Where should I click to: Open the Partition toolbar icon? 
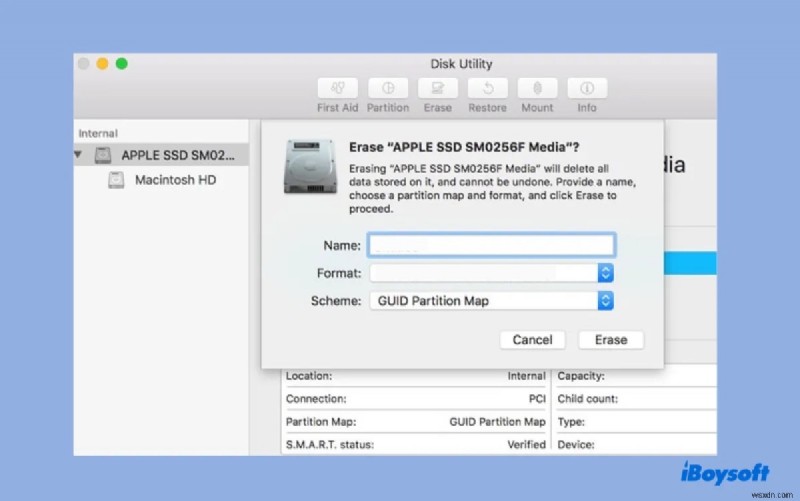388,88
